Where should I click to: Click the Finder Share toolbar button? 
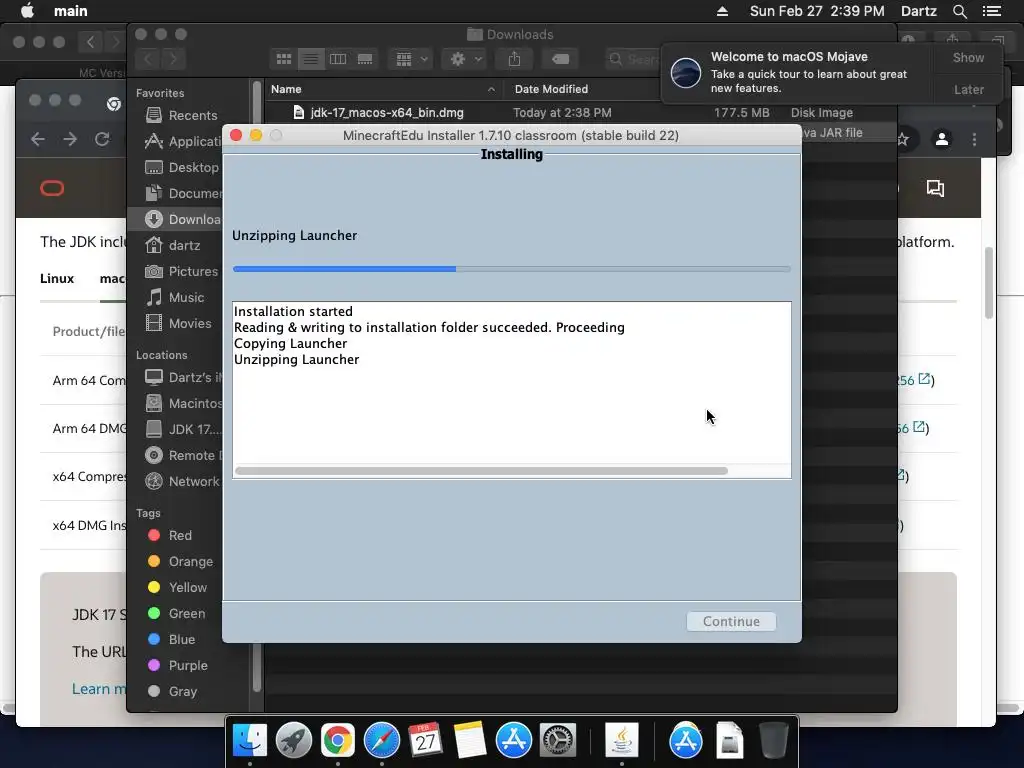click(515, 59)
